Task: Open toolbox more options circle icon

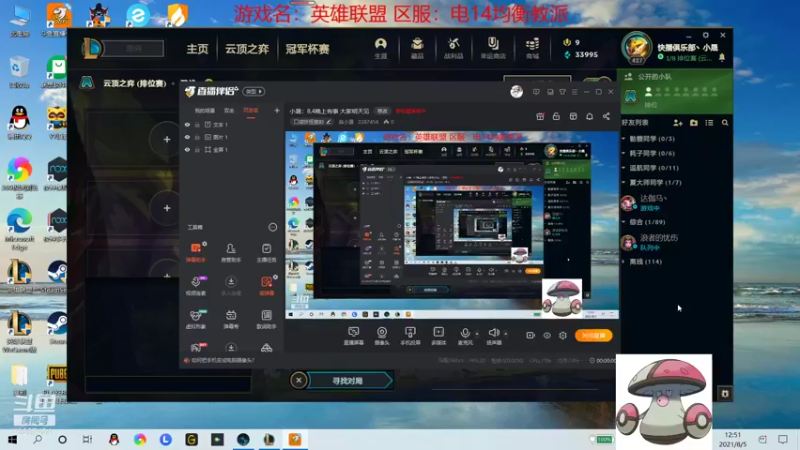Action: [x=273, y=227]
